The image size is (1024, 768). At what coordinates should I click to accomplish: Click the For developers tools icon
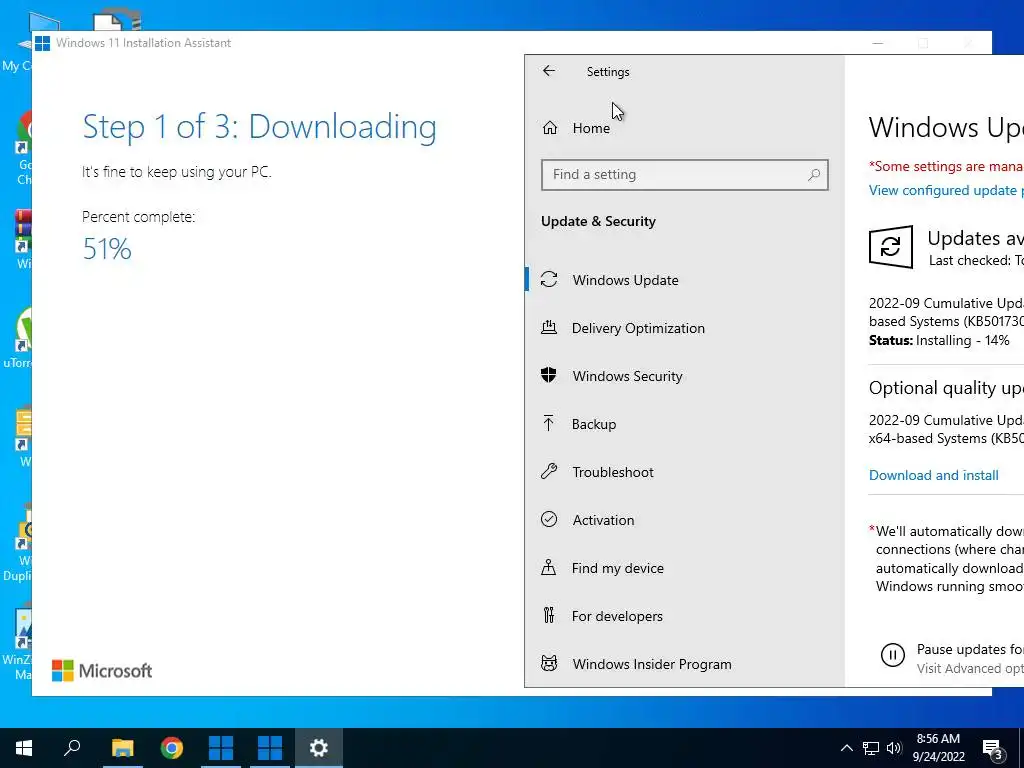[549, 615]
